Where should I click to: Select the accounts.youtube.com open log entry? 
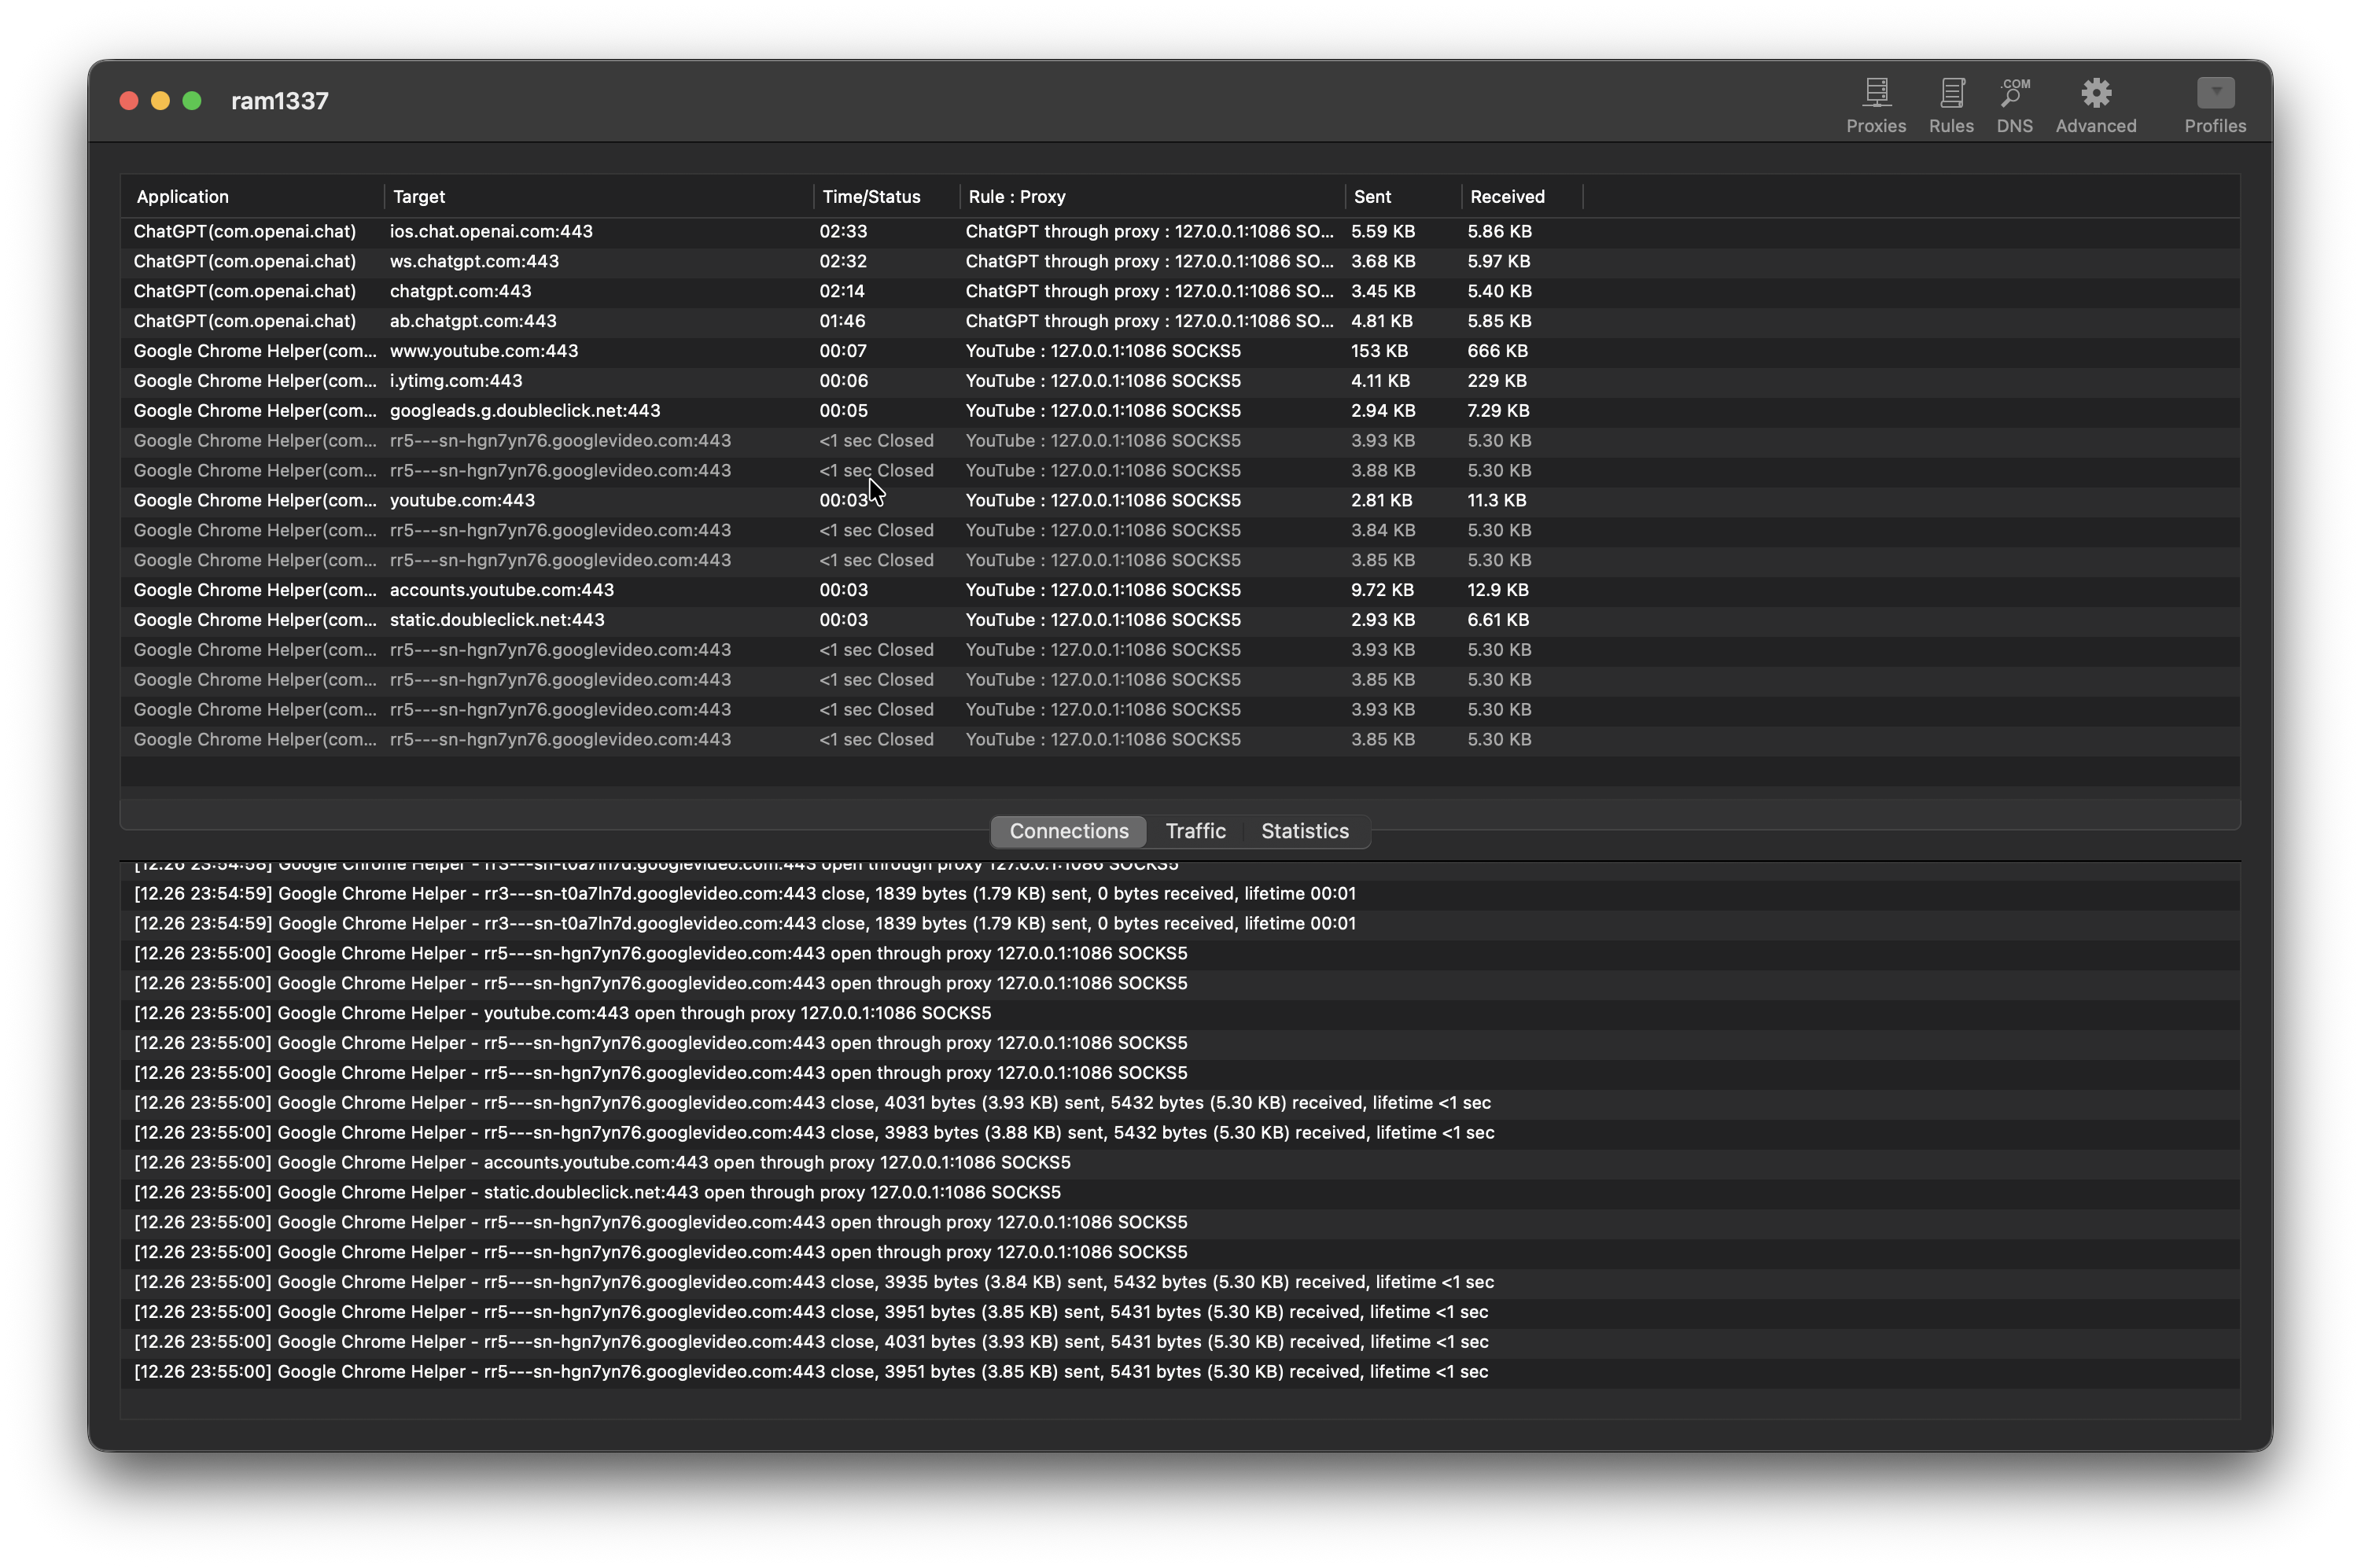[x=602, y=1162]
